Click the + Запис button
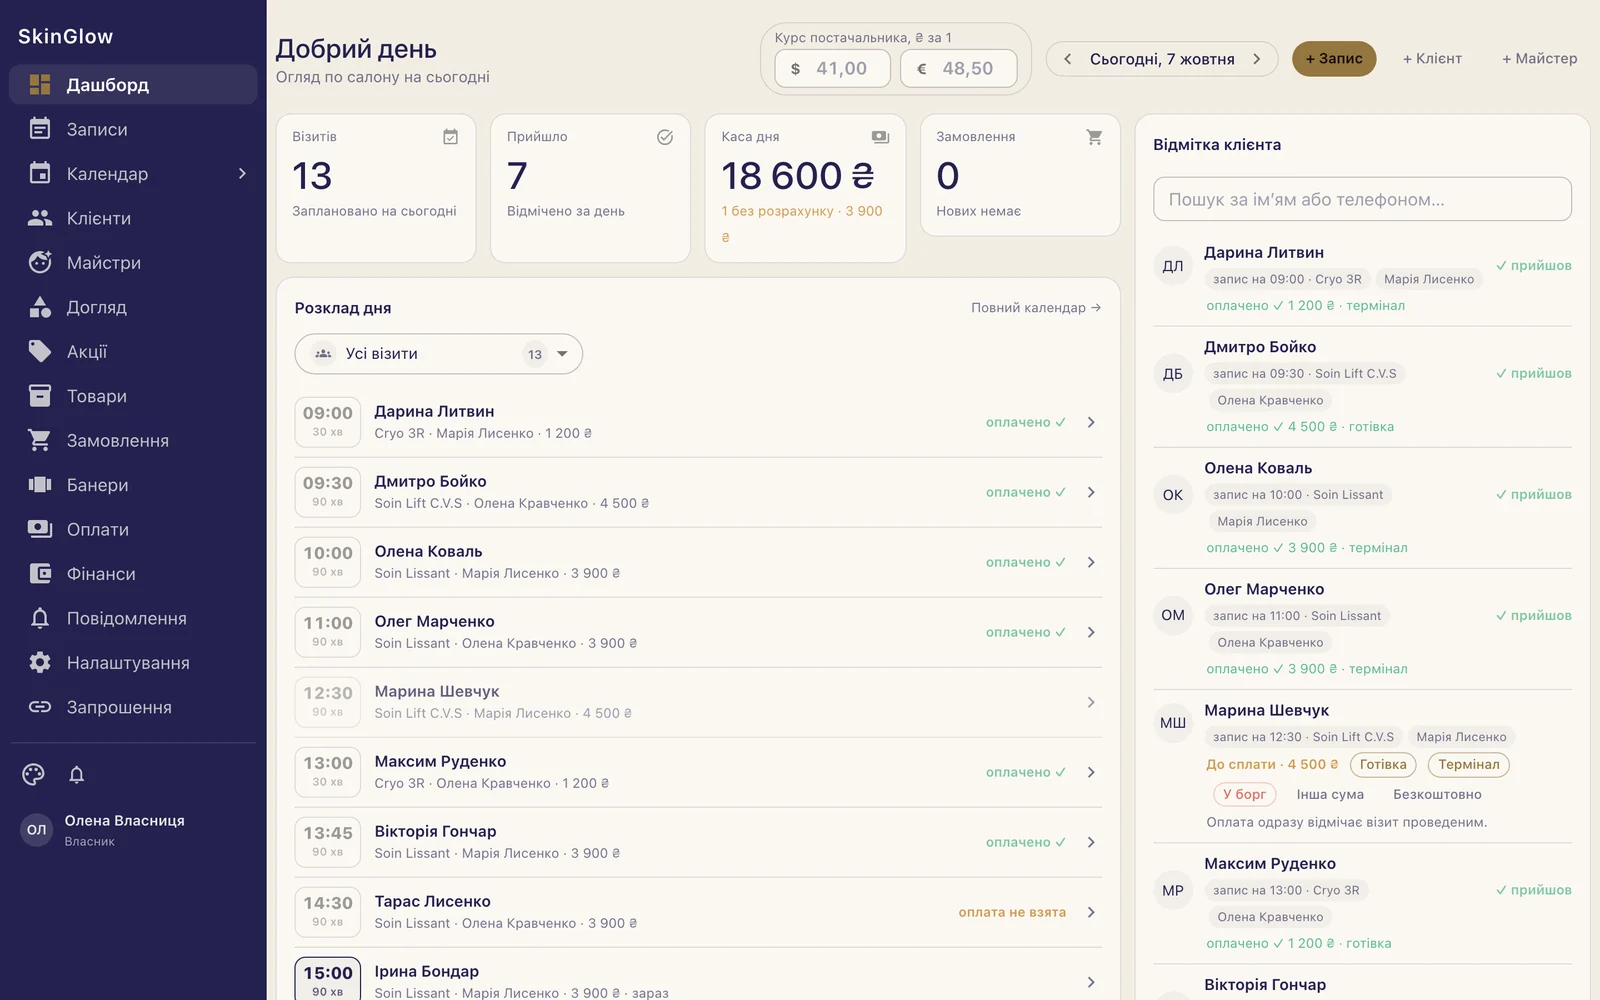This screenshot has width=1600, height=1000. [1334, 59]
